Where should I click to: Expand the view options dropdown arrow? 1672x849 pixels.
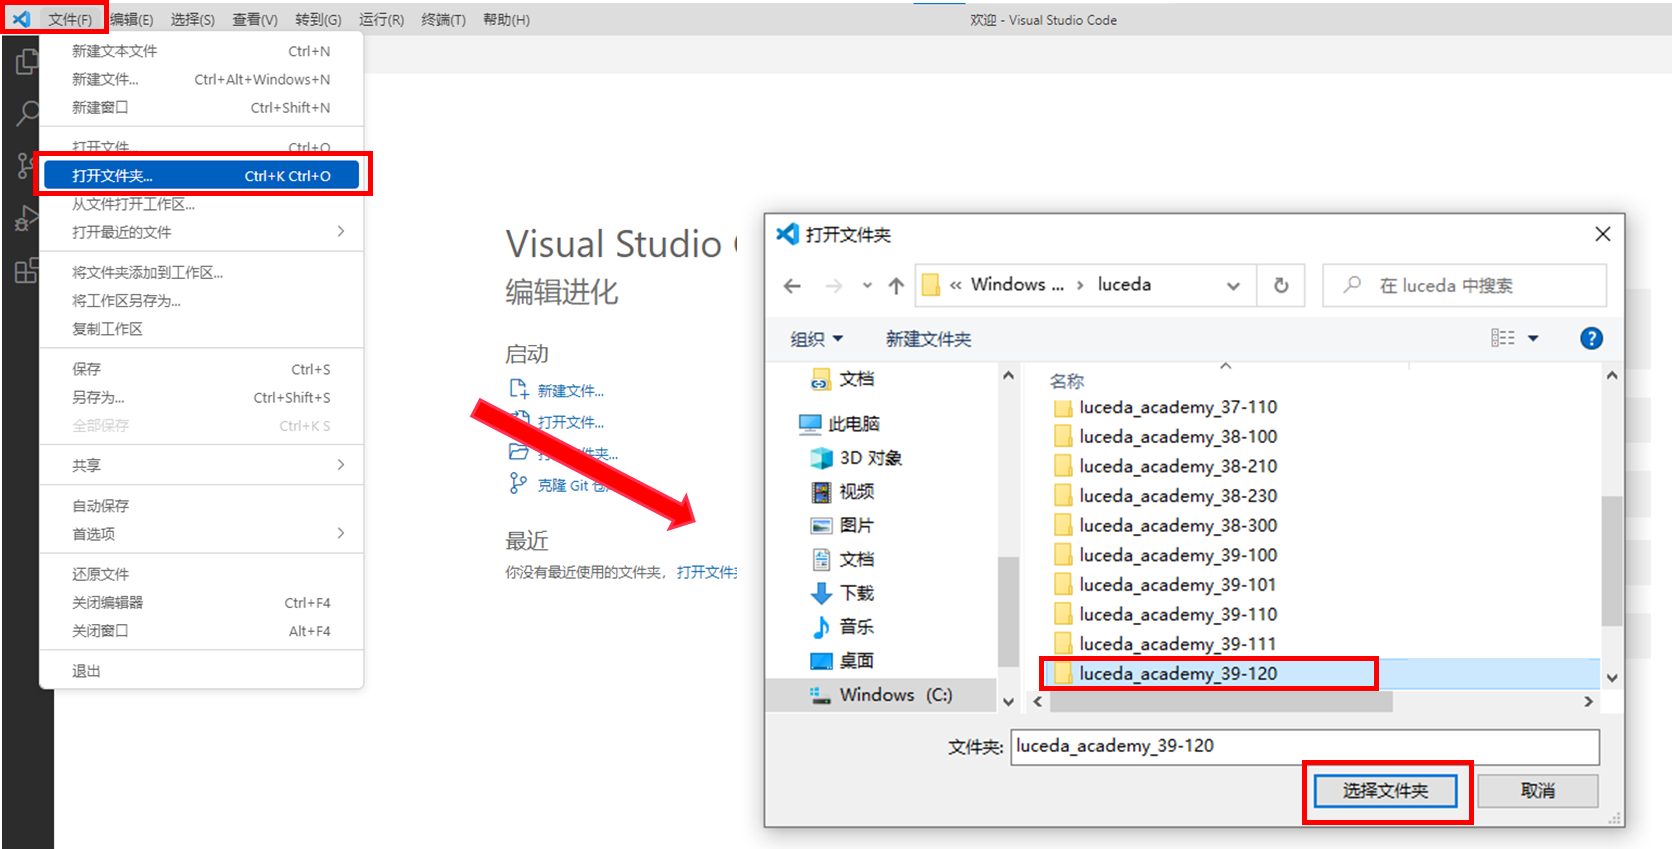pyautogui.click(x=1533, y=338)
